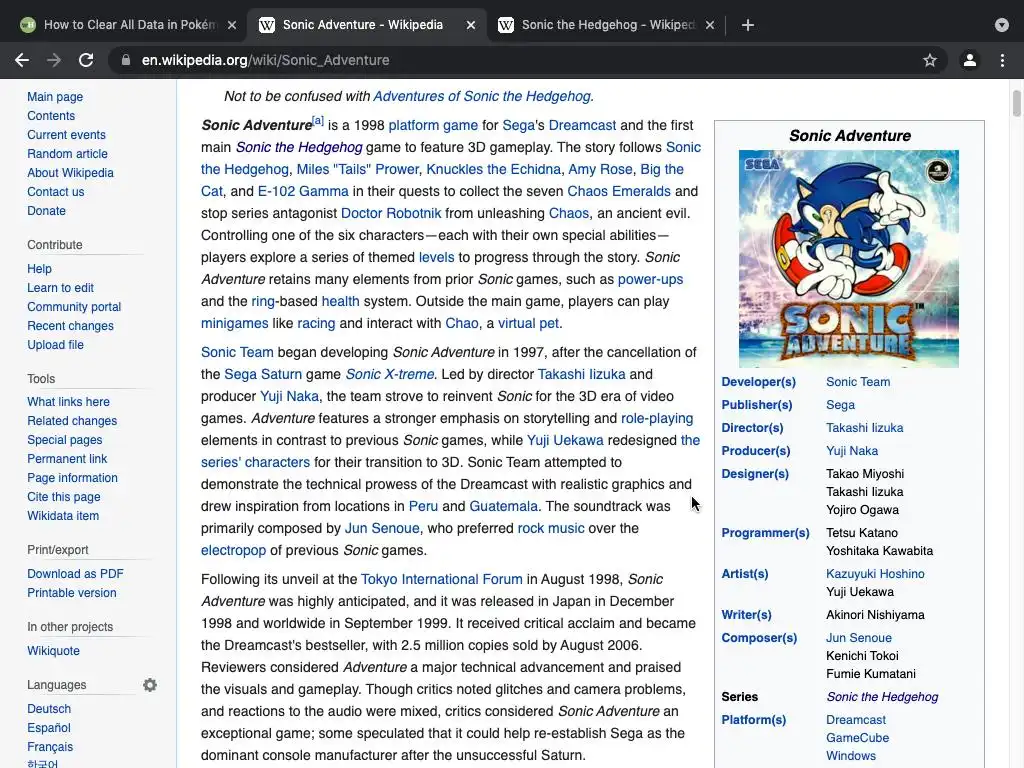Open Languages settings gear icon
Viewport: 1024px width, 768px height.
tap(150, 685)
